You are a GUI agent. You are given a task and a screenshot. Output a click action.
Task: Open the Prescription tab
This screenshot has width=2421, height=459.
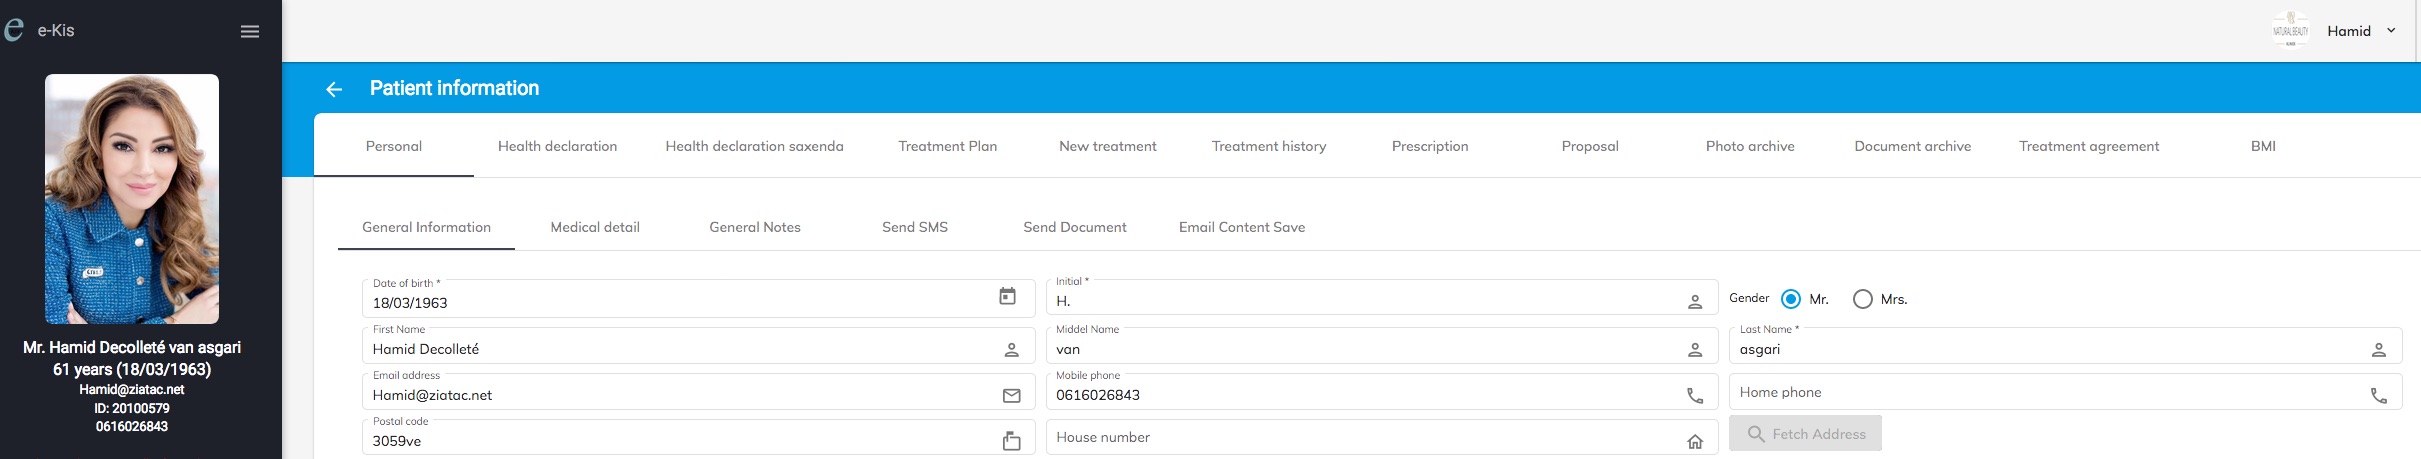point(1430,146)
